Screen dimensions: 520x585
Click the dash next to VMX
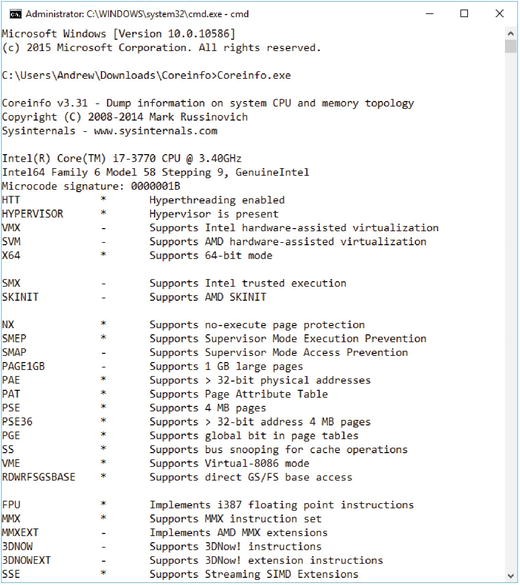pos(104,228)
